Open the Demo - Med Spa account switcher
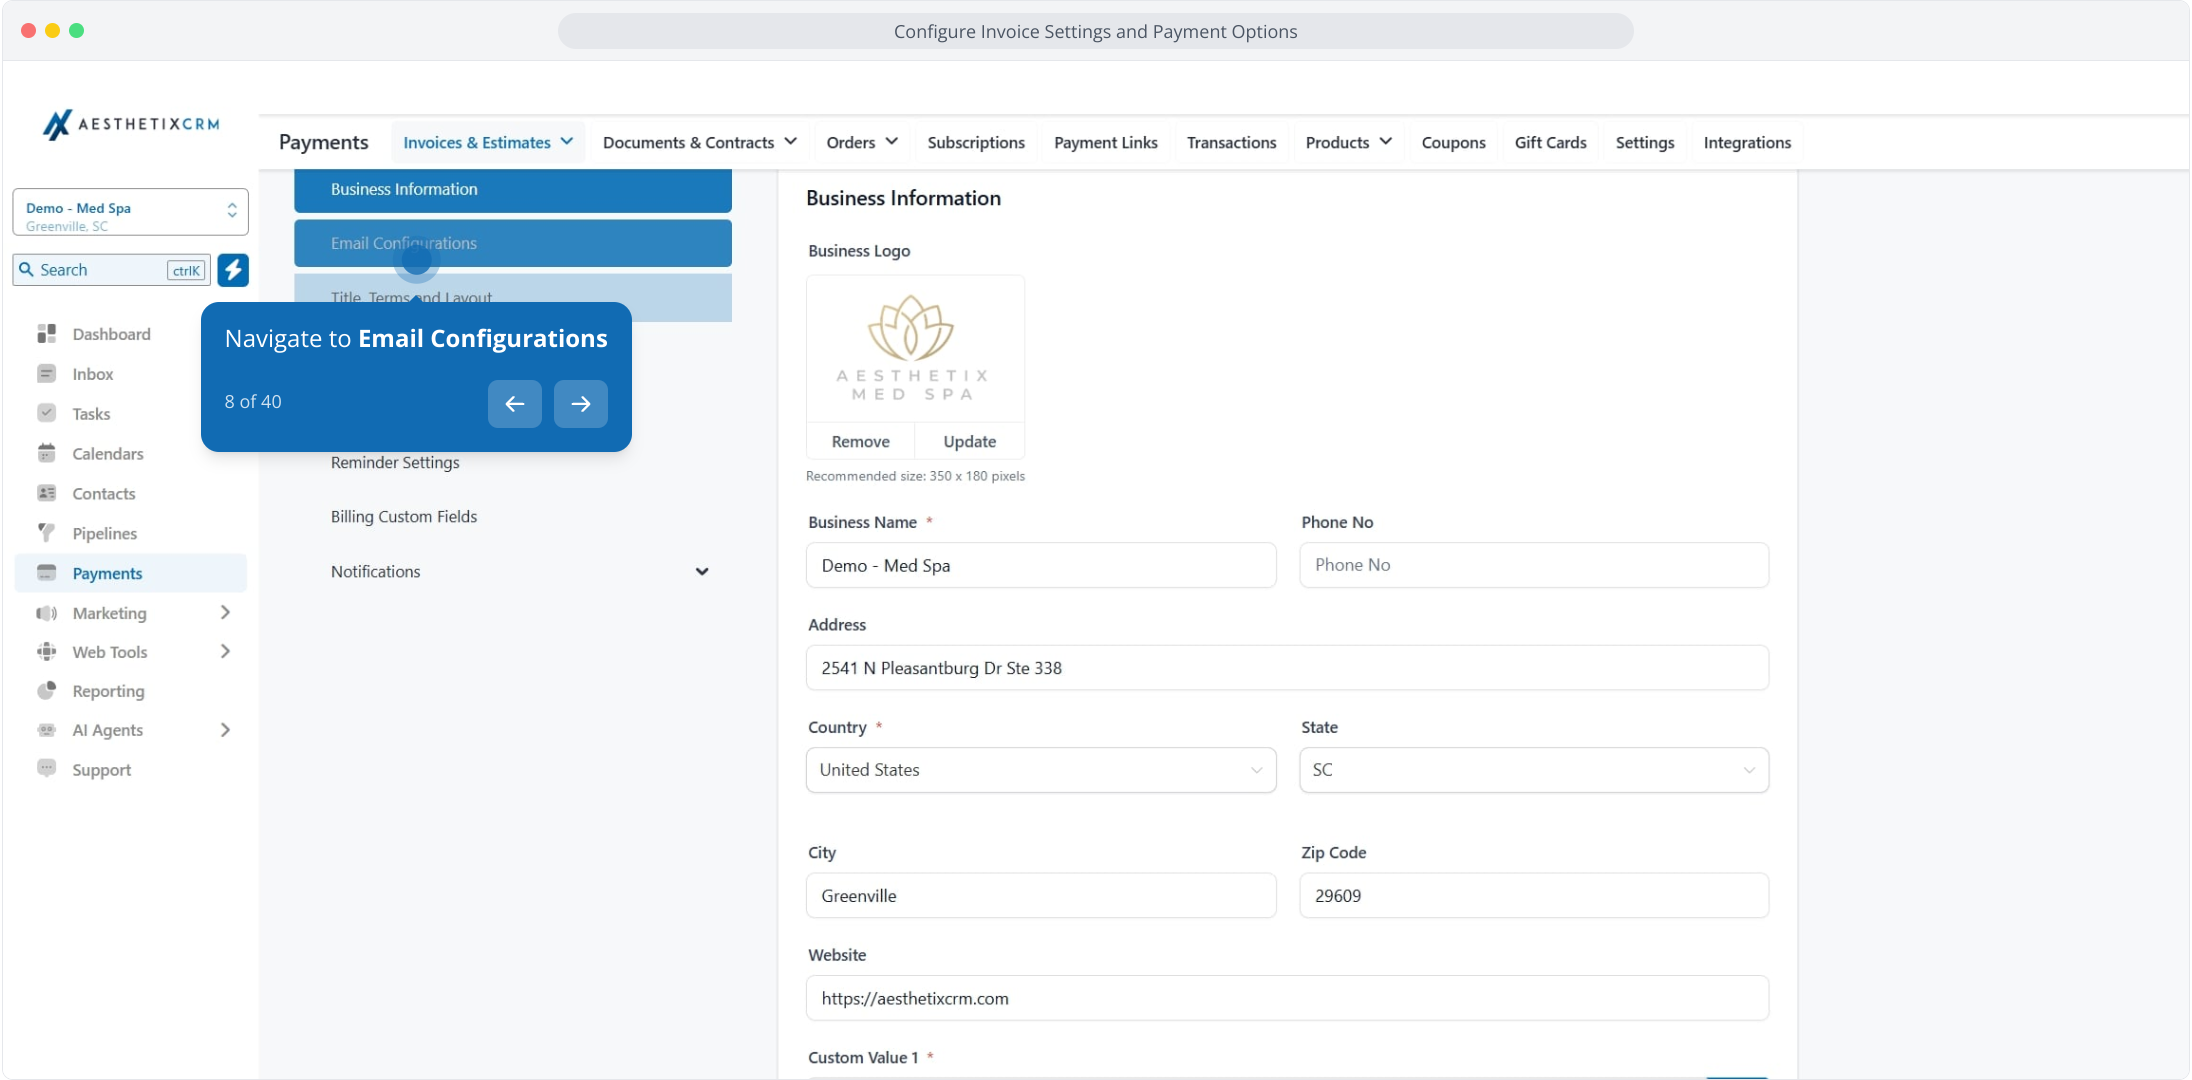The image size is (2192, 1080). [x=130, y=213]
